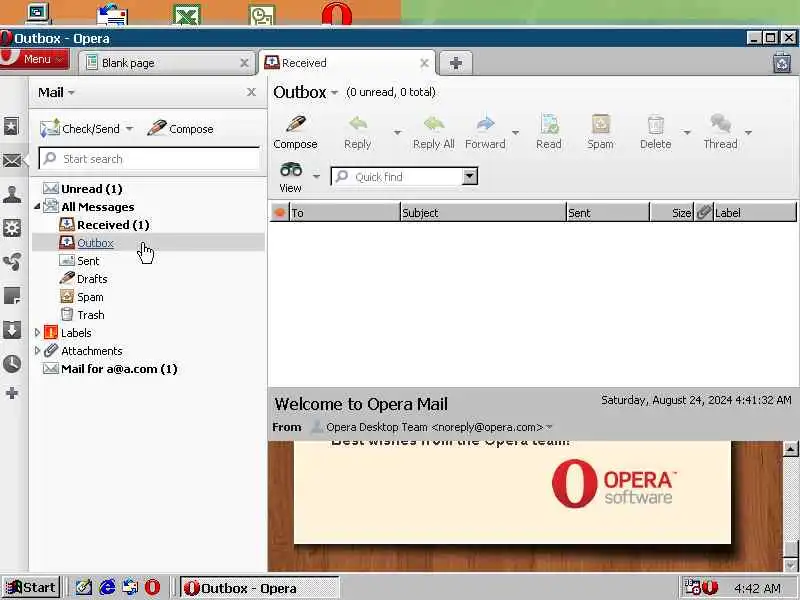Switch to the Received tab
Image resolution: width=800 pixels, height=600 pixels.
pos(347,63)
